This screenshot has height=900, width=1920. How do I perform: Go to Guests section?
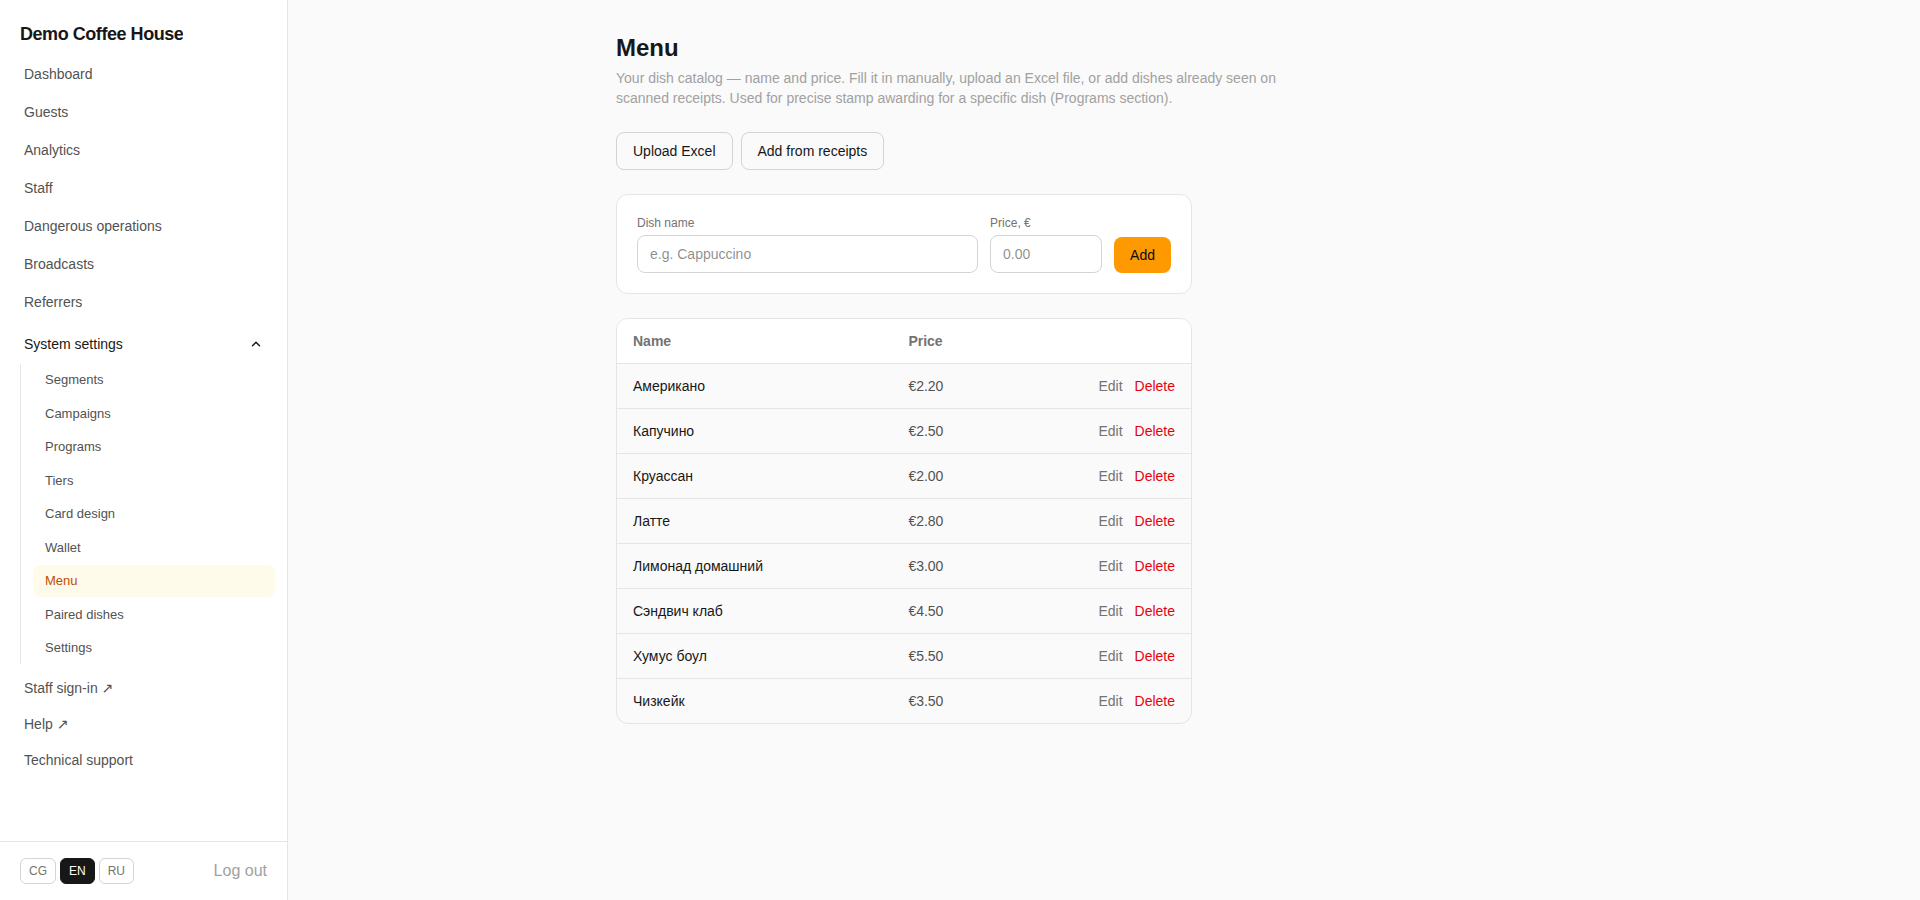tap(46, 112)
